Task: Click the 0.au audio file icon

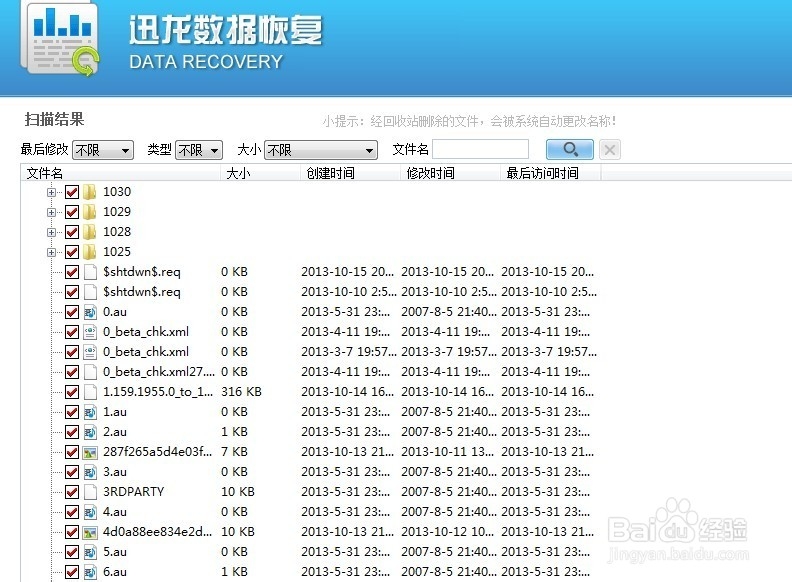Action: click(x=90, y=312)
